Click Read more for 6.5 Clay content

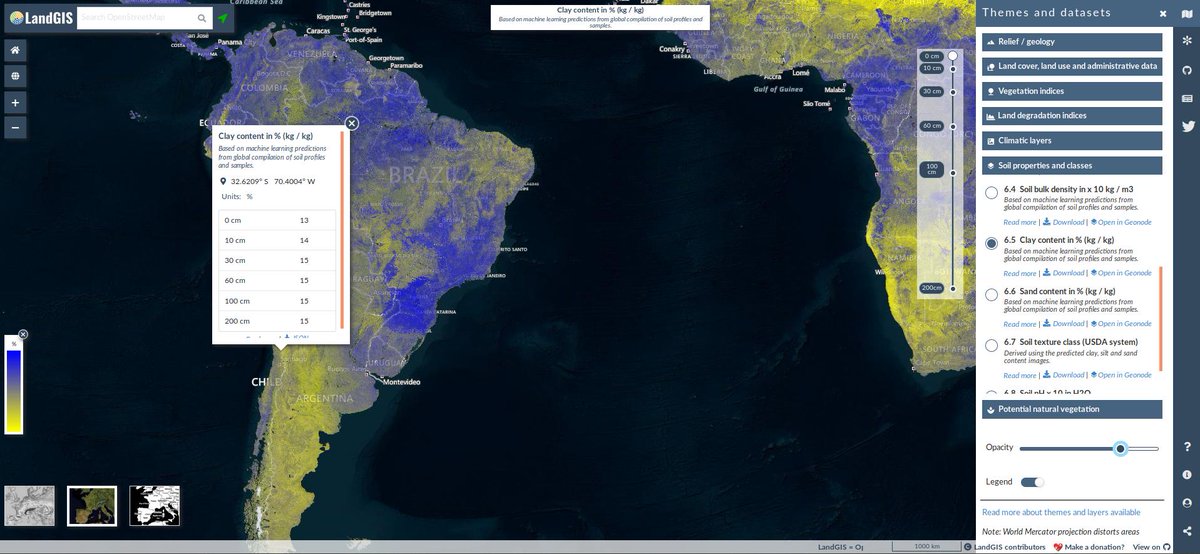[1020, 273]
